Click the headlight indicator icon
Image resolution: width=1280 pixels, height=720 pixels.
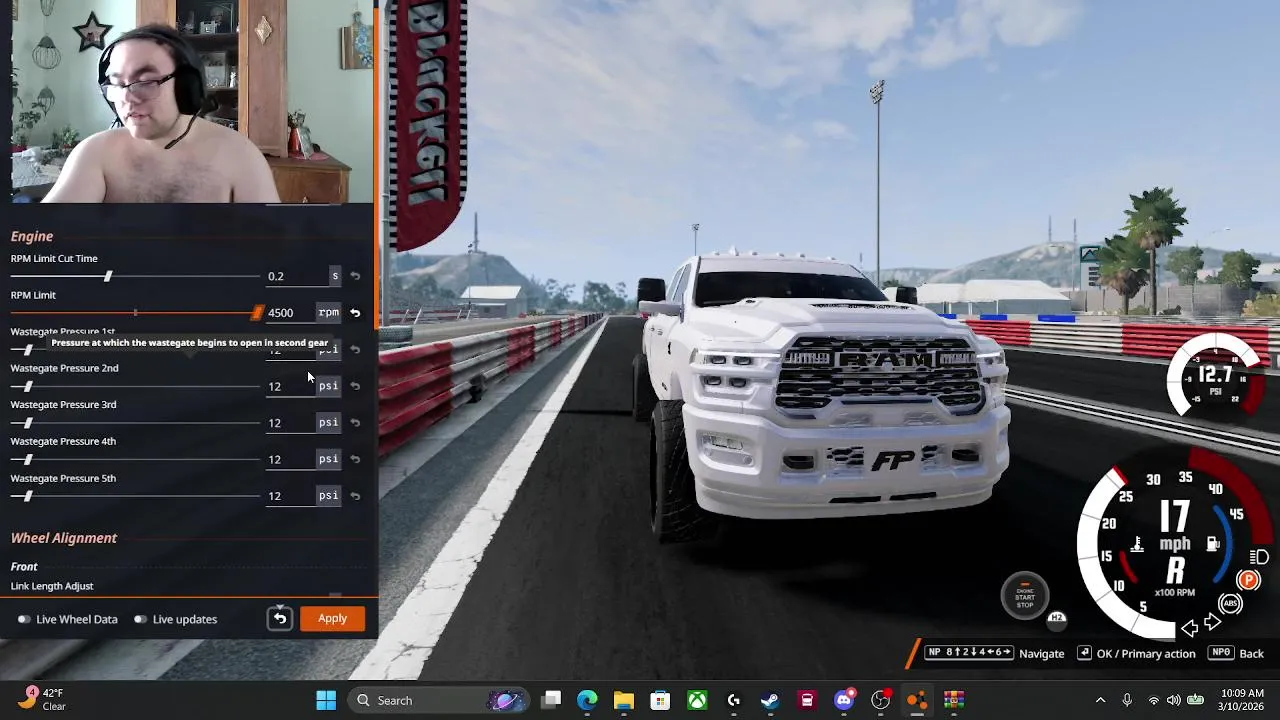pos(1259,557)
